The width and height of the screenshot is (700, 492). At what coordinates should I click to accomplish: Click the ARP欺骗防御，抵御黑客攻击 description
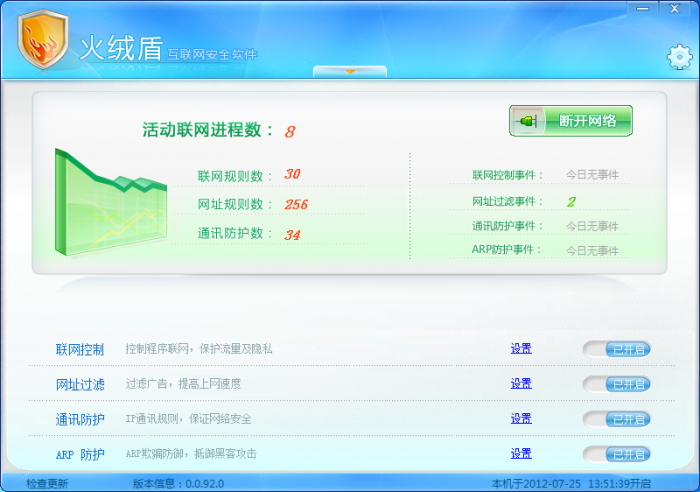point(191,454)
